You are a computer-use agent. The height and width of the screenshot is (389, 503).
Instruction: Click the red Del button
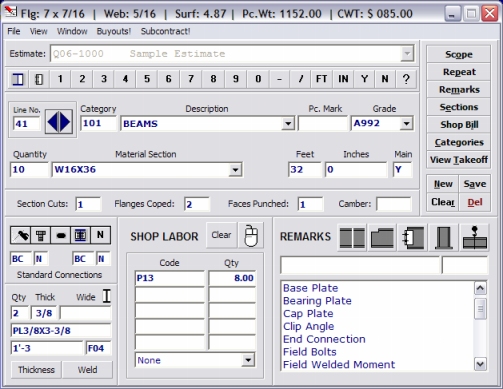tap(475, 202)
